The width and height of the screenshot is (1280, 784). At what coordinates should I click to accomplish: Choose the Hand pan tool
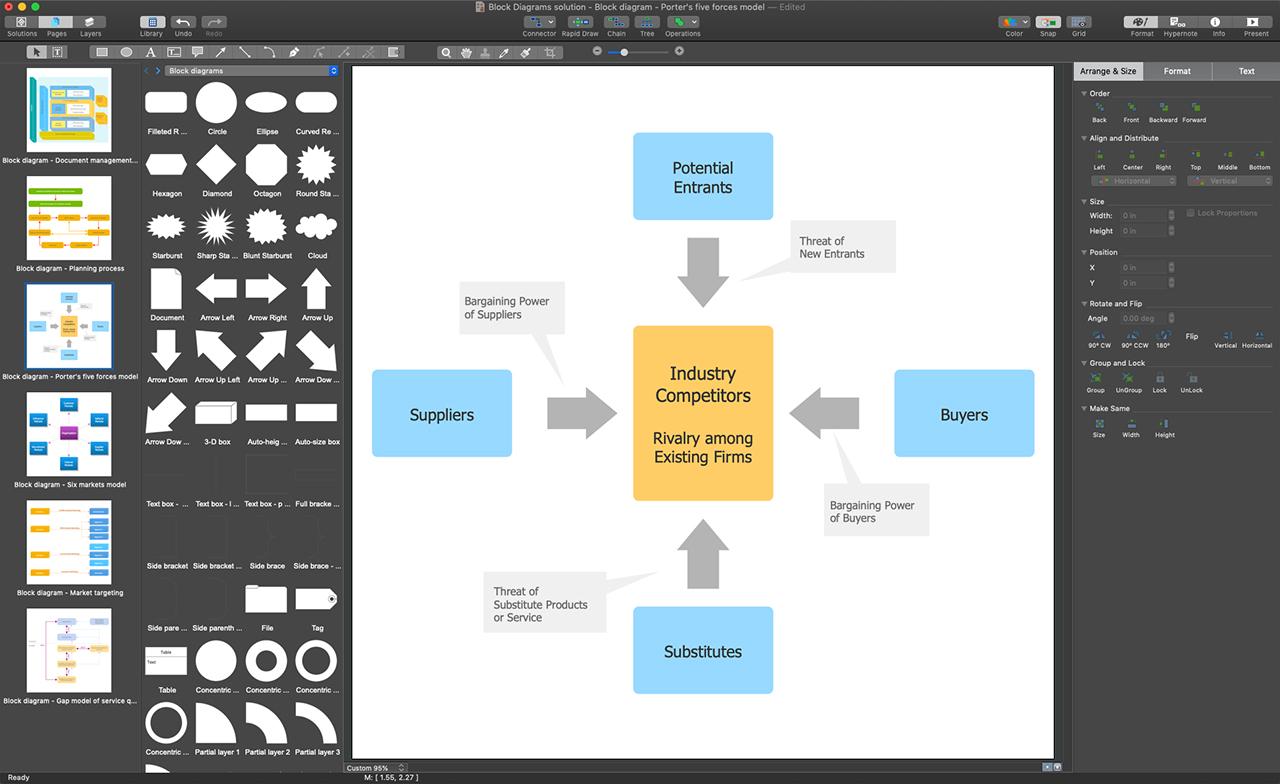click(x=465, y=52)
